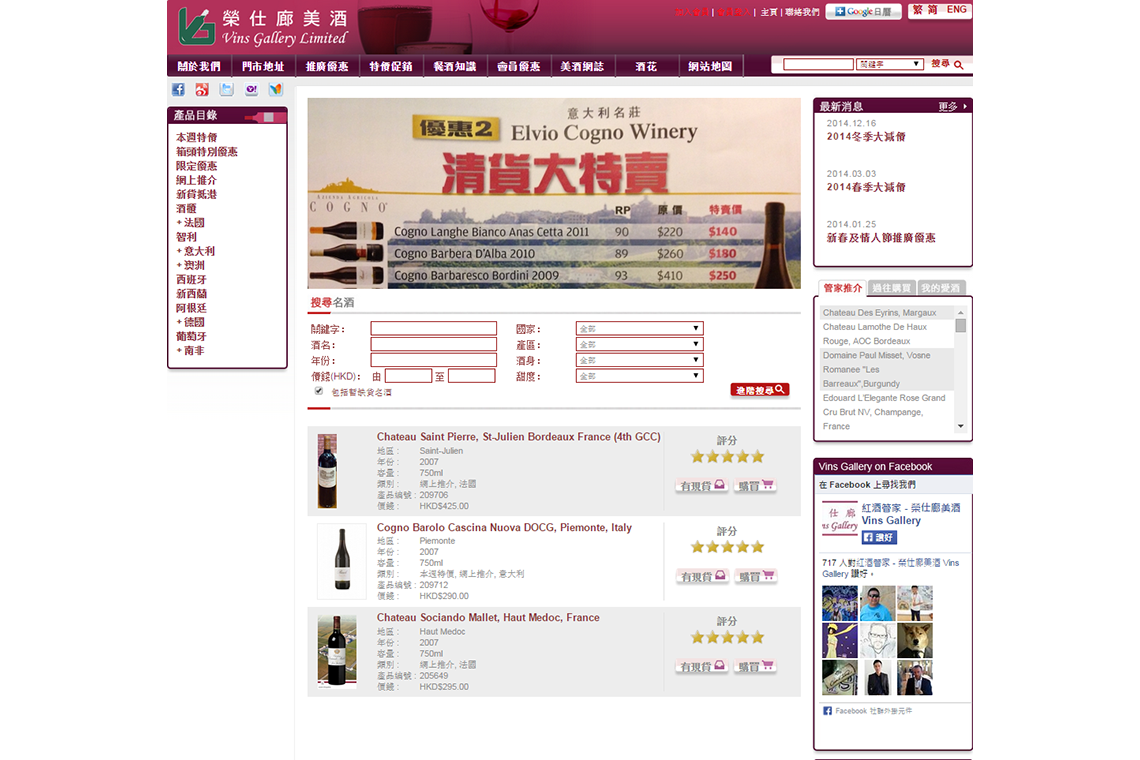Open the 國家 country dropdown
Screen dimensions: 1140x760
tap(639, 329)
